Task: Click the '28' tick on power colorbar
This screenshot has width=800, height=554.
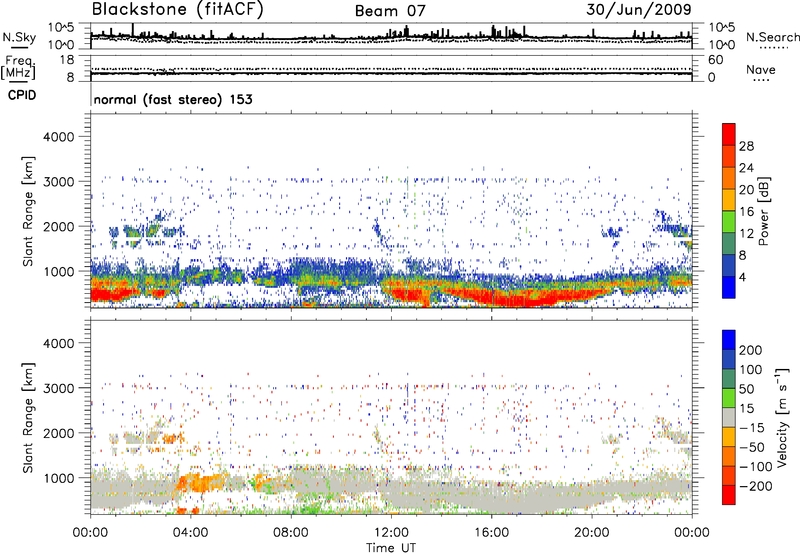Action: [746, 146]
